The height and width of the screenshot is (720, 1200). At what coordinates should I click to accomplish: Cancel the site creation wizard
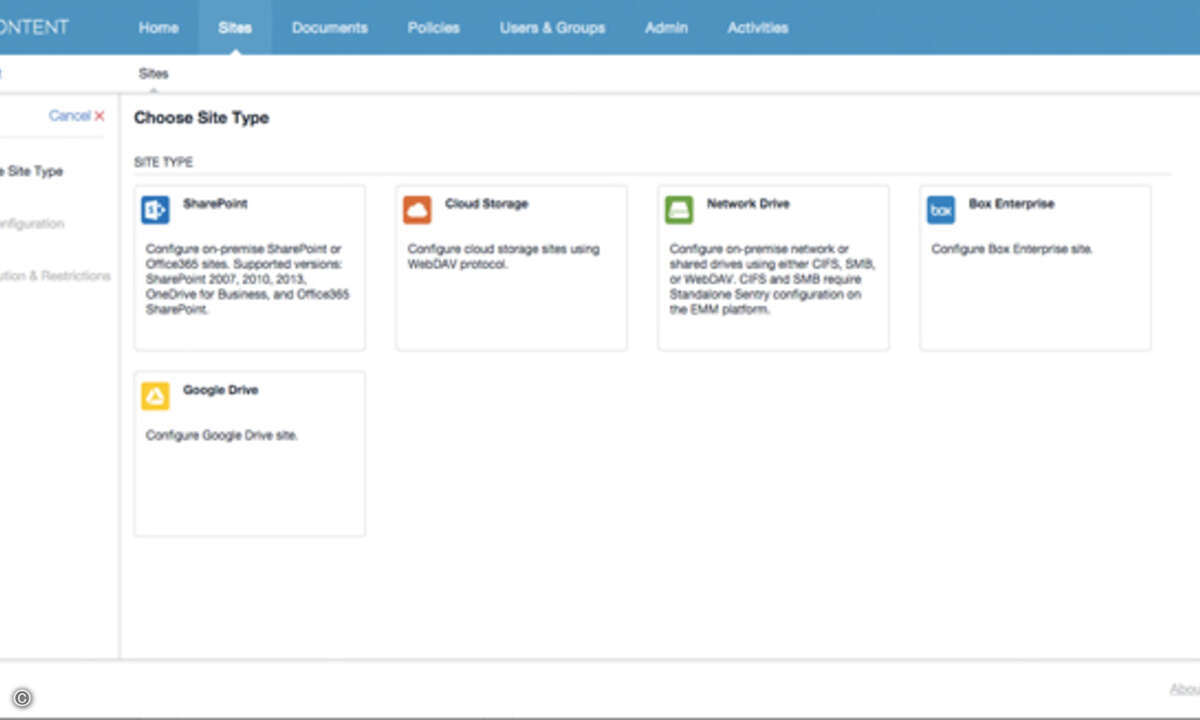[x=69, y=116]
